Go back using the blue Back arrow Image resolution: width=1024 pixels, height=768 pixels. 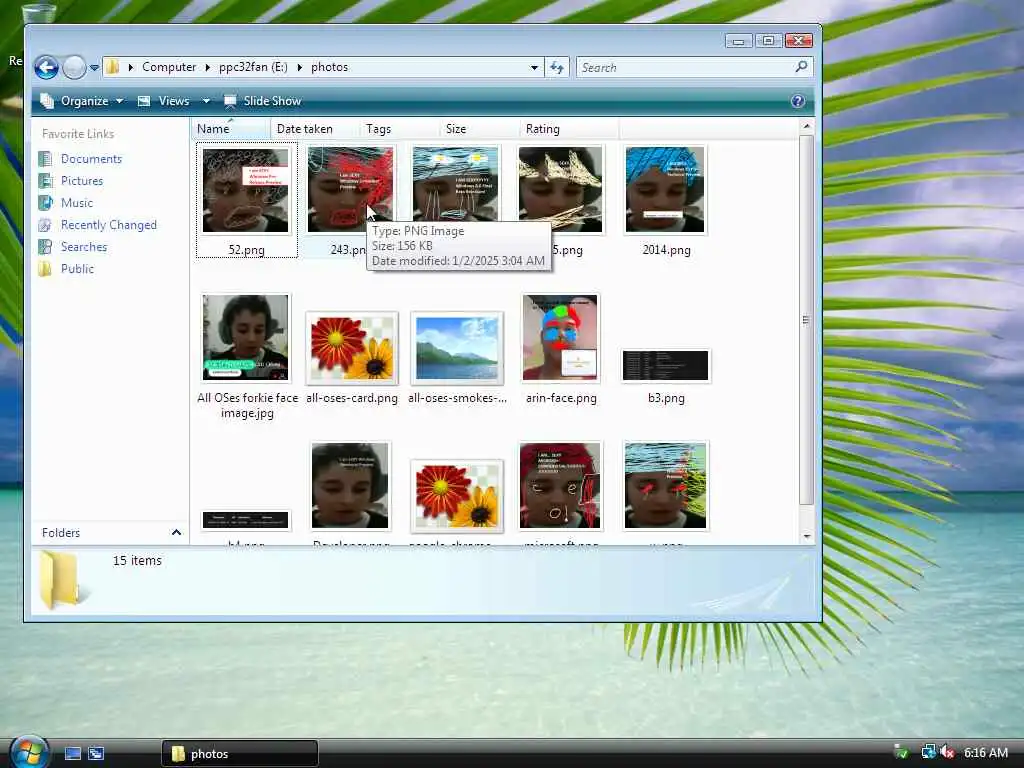tap(46, 67)
